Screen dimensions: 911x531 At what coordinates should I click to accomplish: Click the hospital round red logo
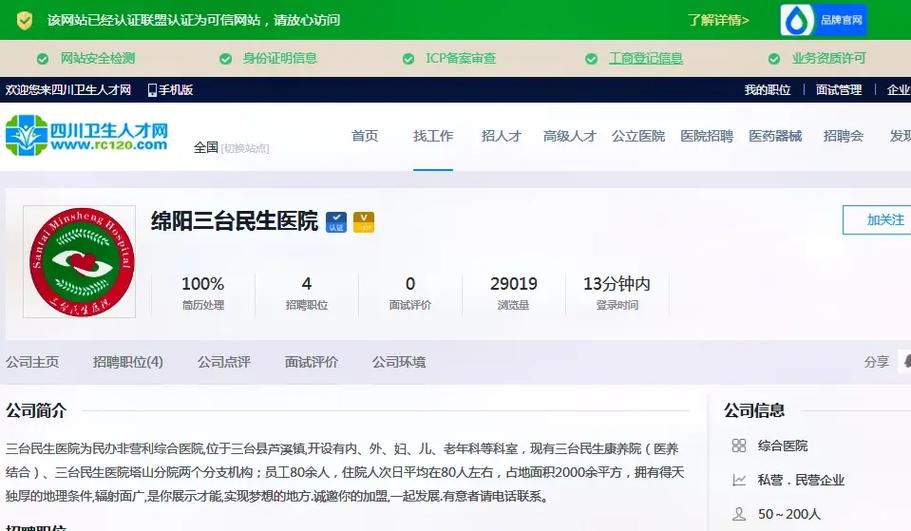[x=80, y=262]
